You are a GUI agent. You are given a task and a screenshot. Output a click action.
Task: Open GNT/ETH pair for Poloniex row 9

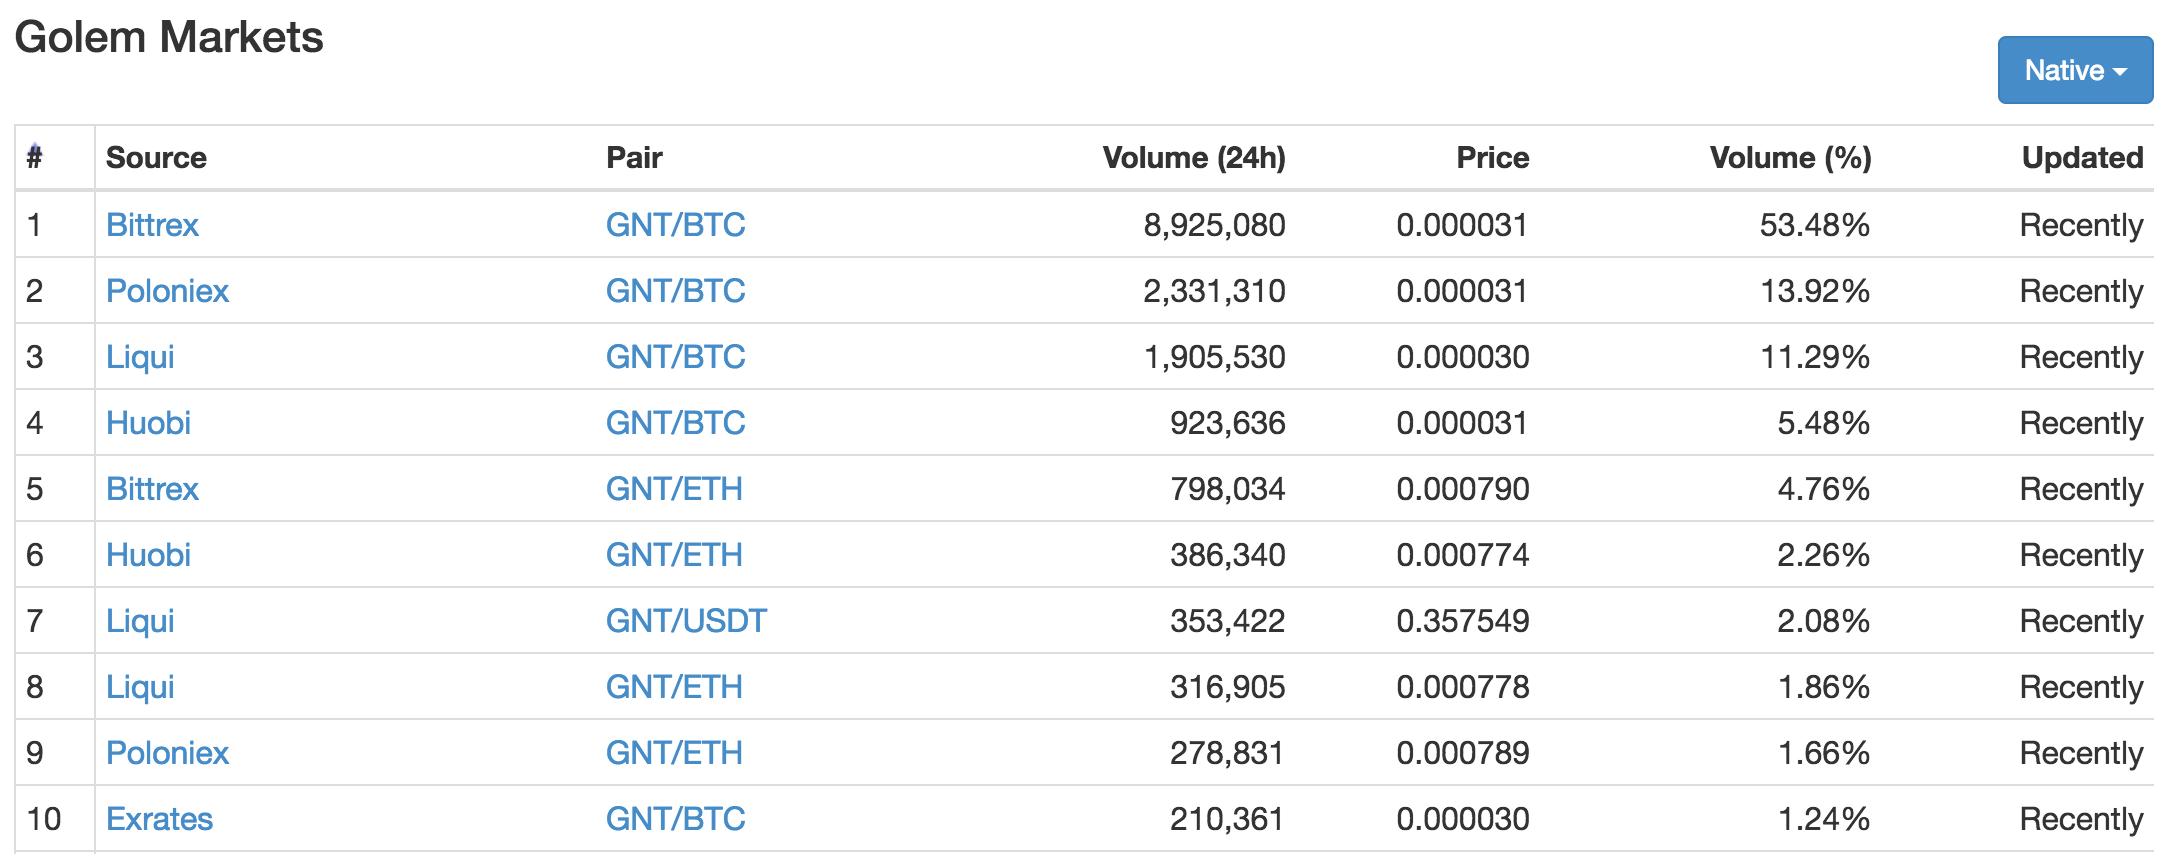coord(674,752)
